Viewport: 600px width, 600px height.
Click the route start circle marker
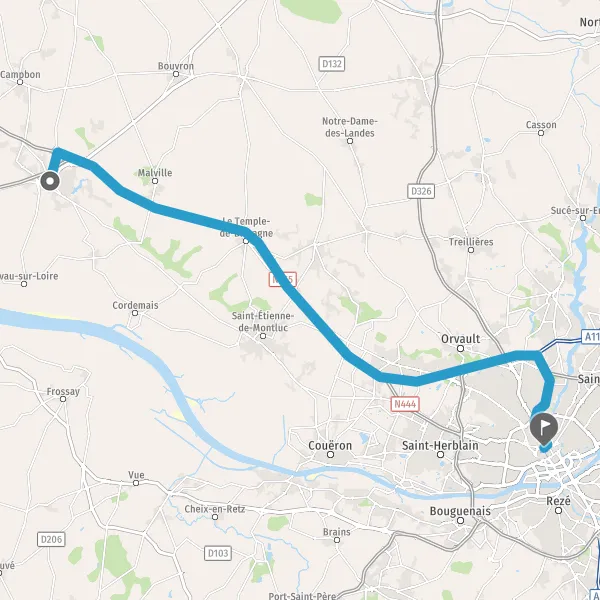50,181
